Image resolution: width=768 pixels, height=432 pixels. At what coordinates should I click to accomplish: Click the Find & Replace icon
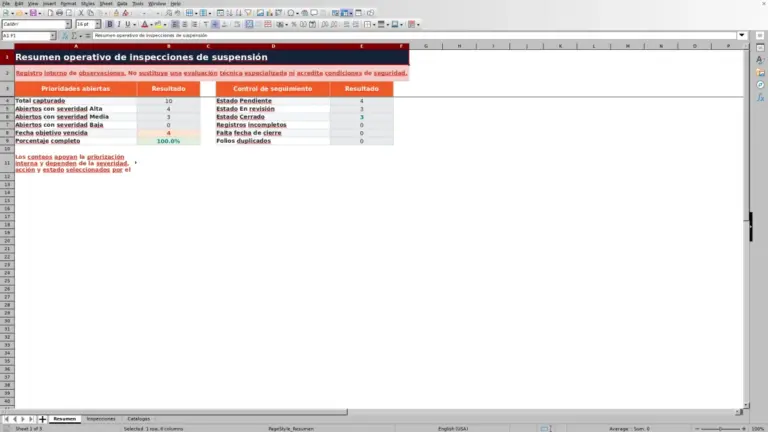point(168,13)
